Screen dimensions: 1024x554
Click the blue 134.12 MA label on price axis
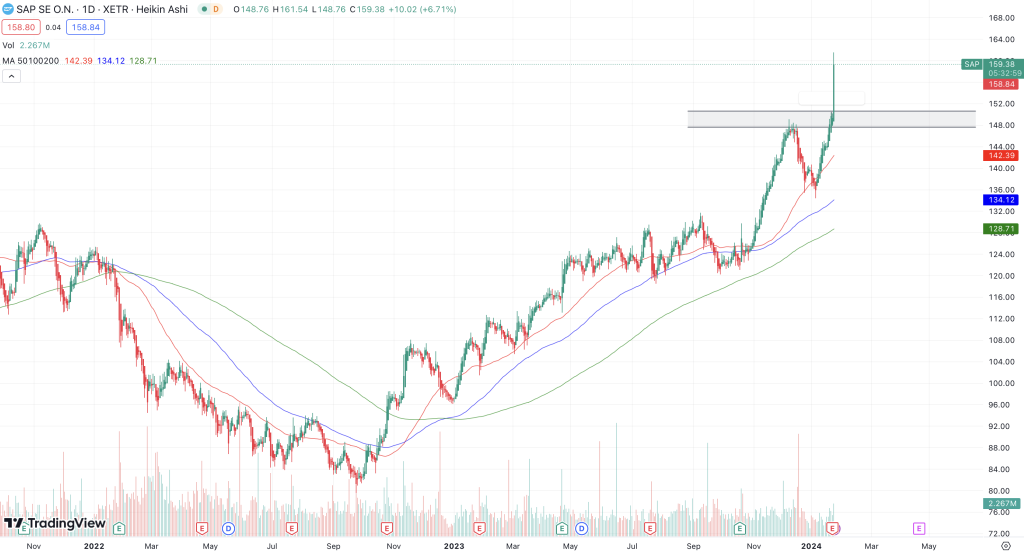(1001, 200)
